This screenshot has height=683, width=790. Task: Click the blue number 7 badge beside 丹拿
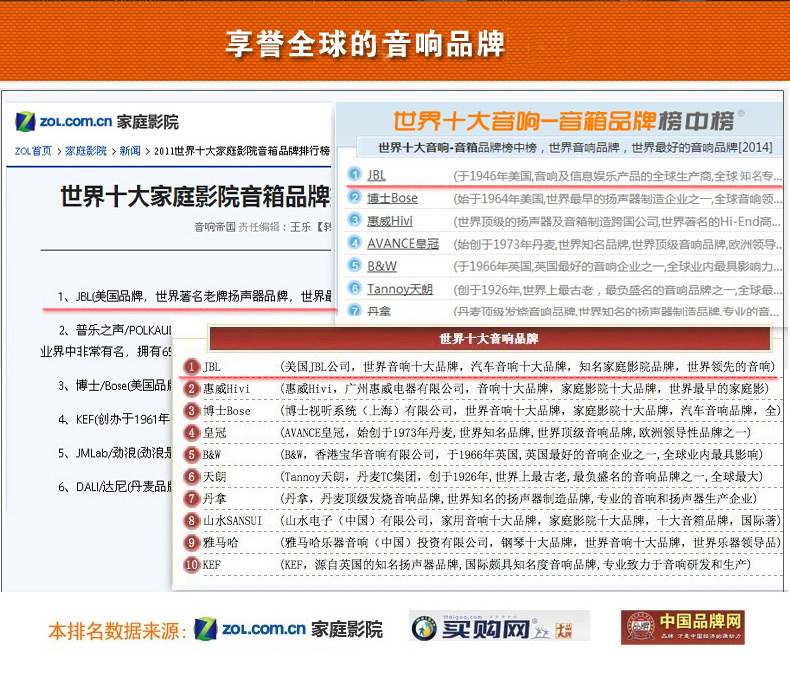tap(355, 310)
